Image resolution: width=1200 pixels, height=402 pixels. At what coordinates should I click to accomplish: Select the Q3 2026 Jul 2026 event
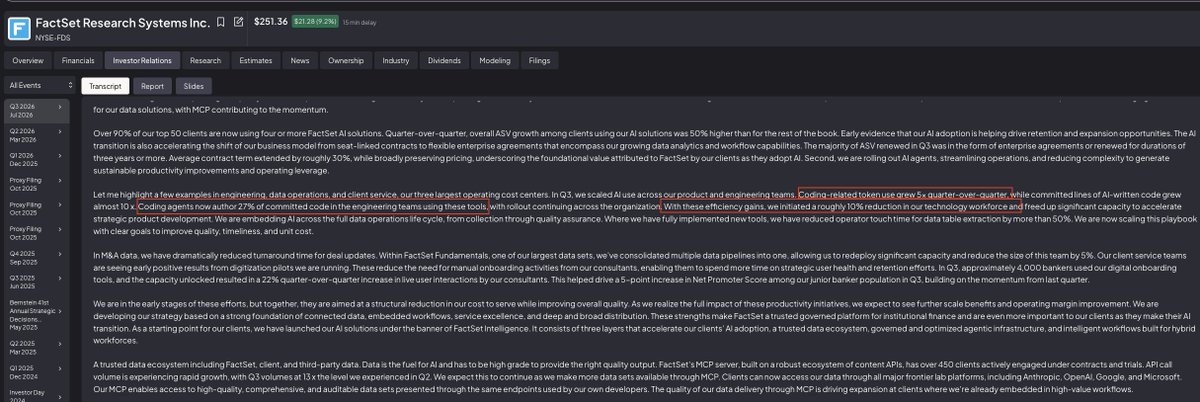click(35, 111)
